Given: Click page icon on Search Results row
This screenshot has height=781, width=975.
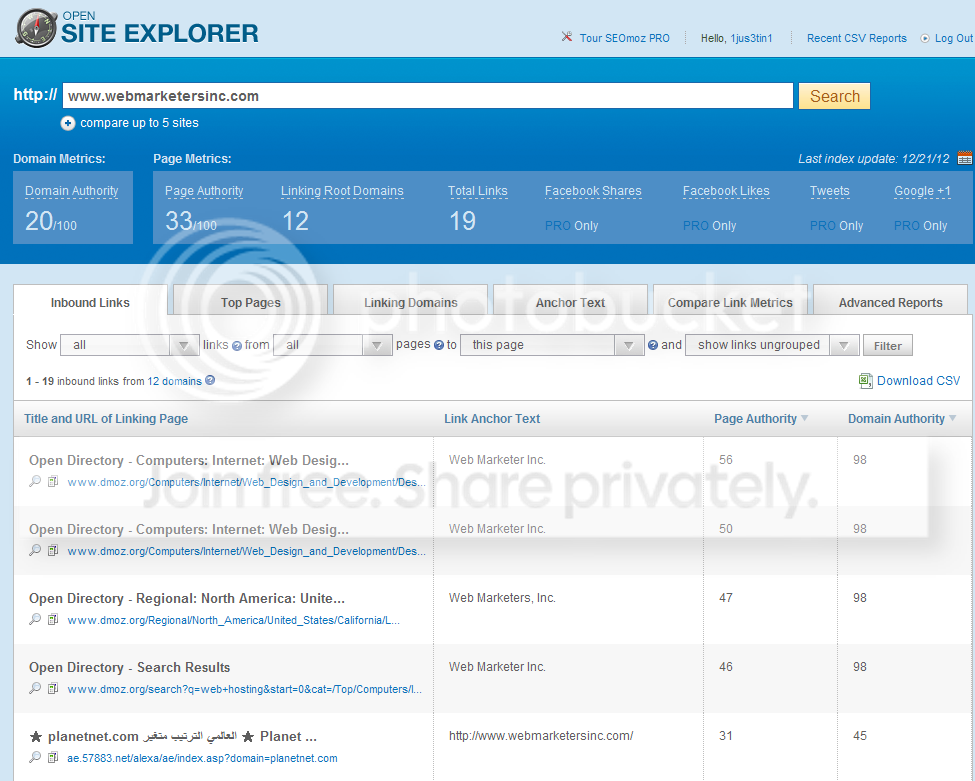Looking at the screenshot, I should pyautogui.click(x=53, y=688).
